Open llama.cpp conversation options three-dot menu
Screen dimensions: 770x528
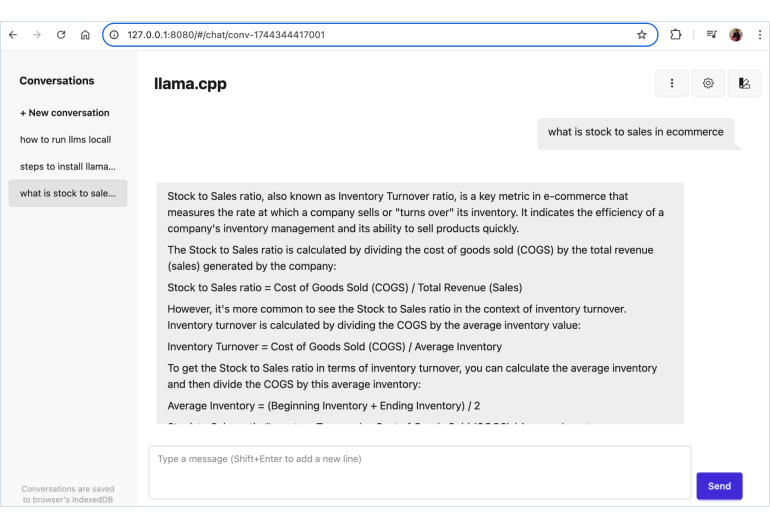[x=672, y=83]
